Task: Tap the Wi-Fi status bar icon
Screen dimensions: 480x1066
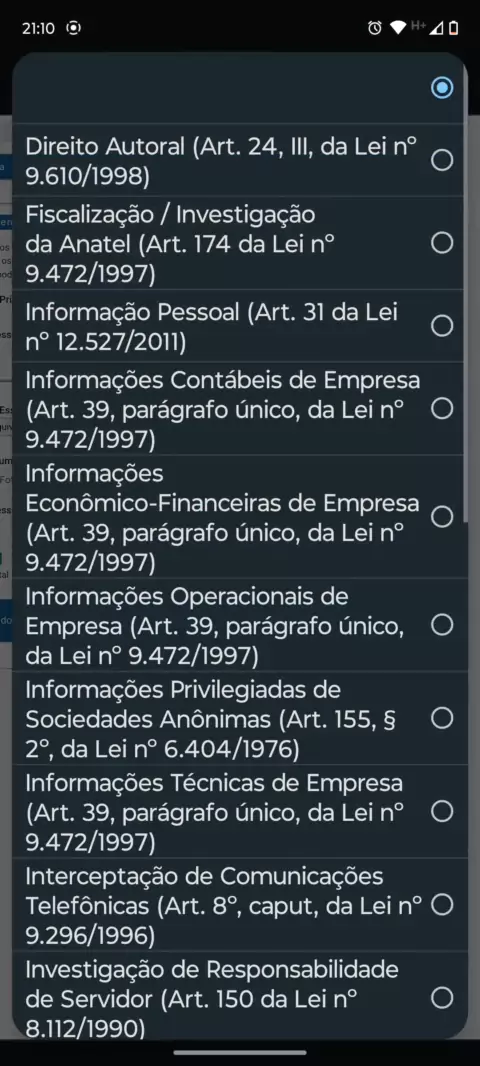Action: [x=398, y=28]
